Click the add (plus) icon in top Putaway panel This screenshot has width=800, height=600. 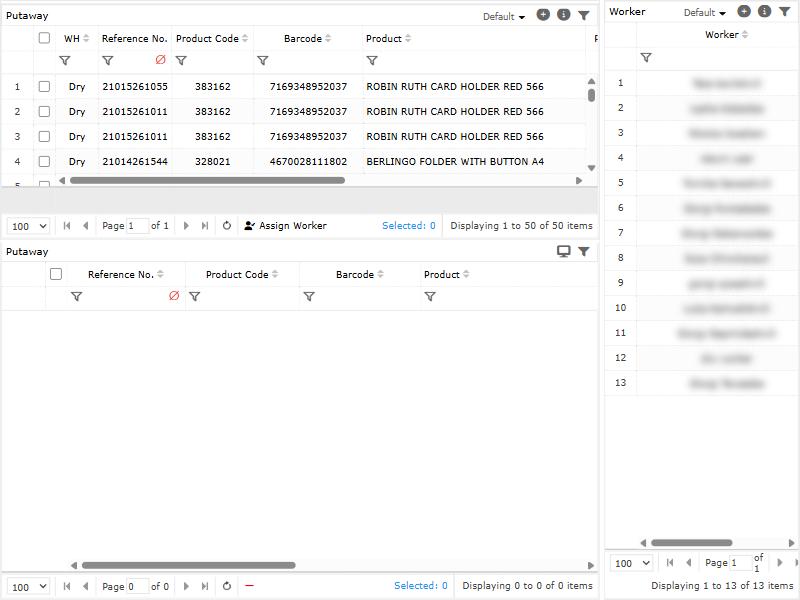(x=543, y=15)
